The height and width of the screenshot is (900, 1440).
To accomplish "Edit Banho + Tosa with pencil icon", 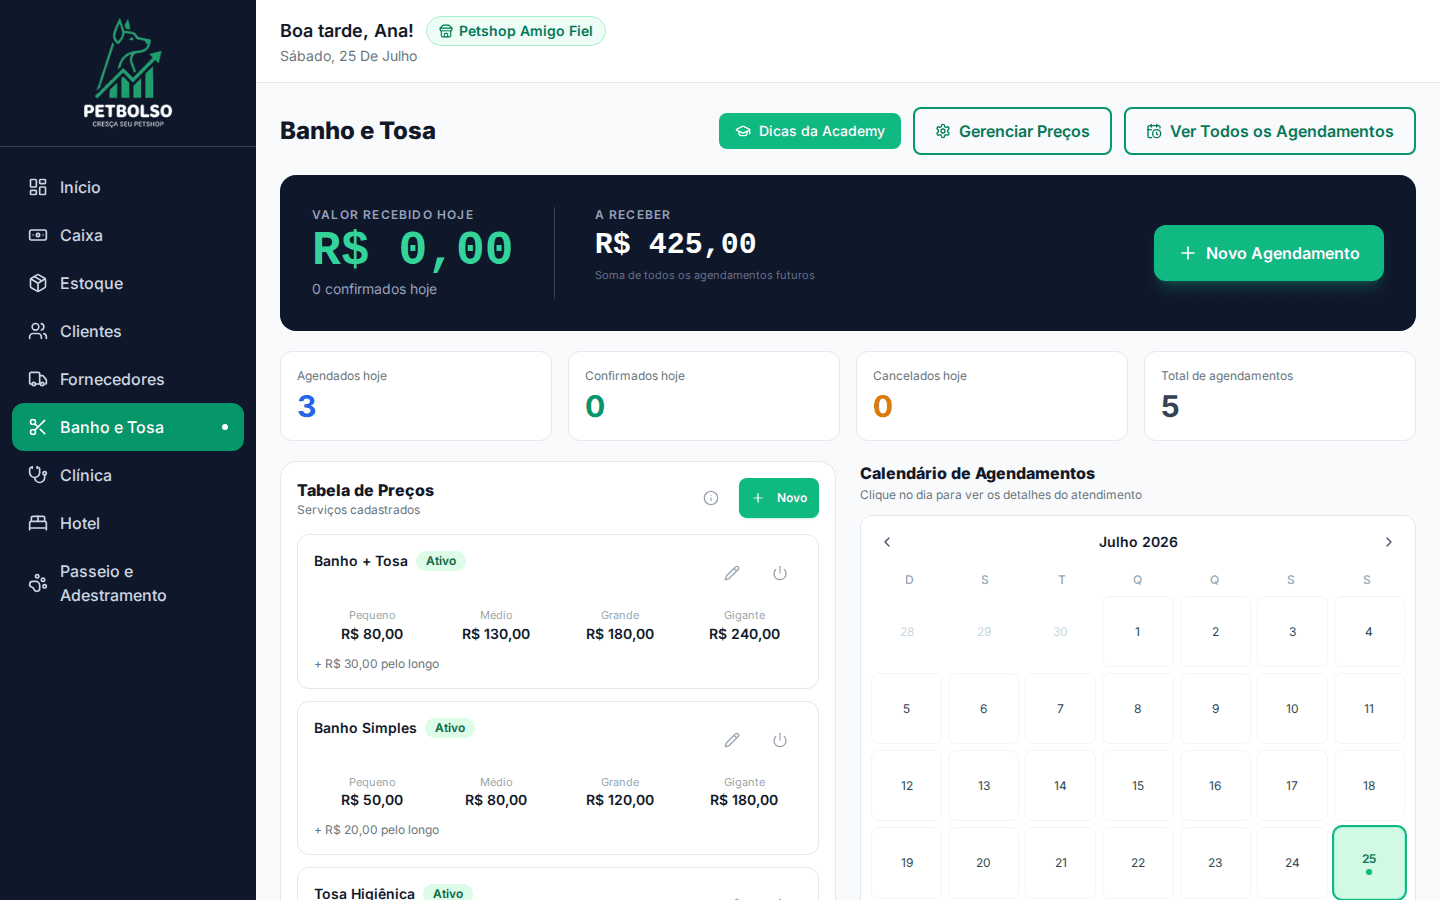I will (x=732, y=573).
